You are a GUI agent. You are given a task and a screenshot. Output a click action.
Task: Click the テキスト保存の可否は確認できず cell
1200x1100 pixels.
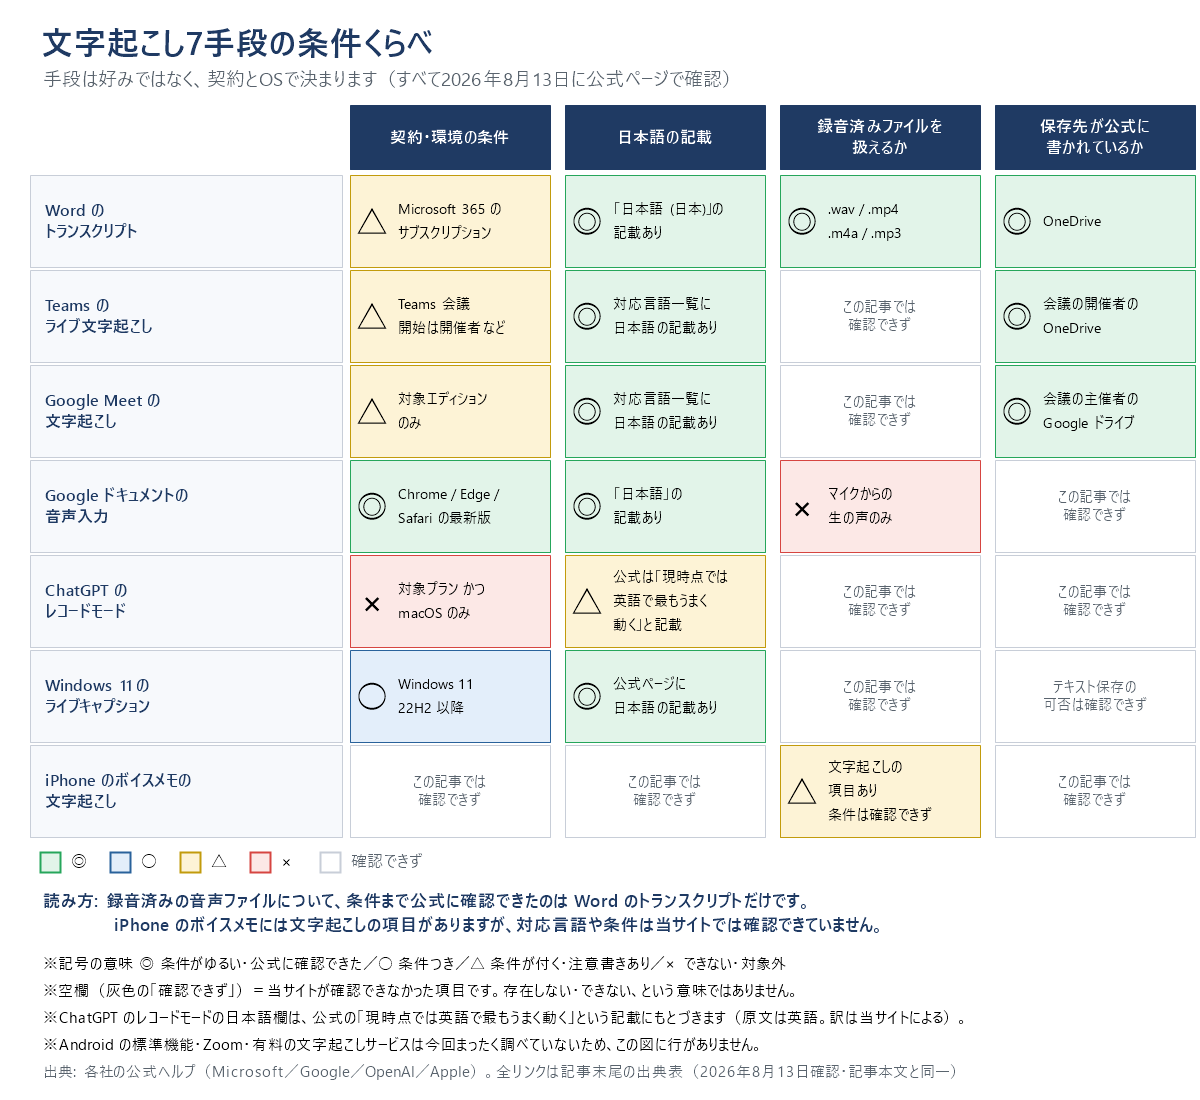click(1095, 696)
